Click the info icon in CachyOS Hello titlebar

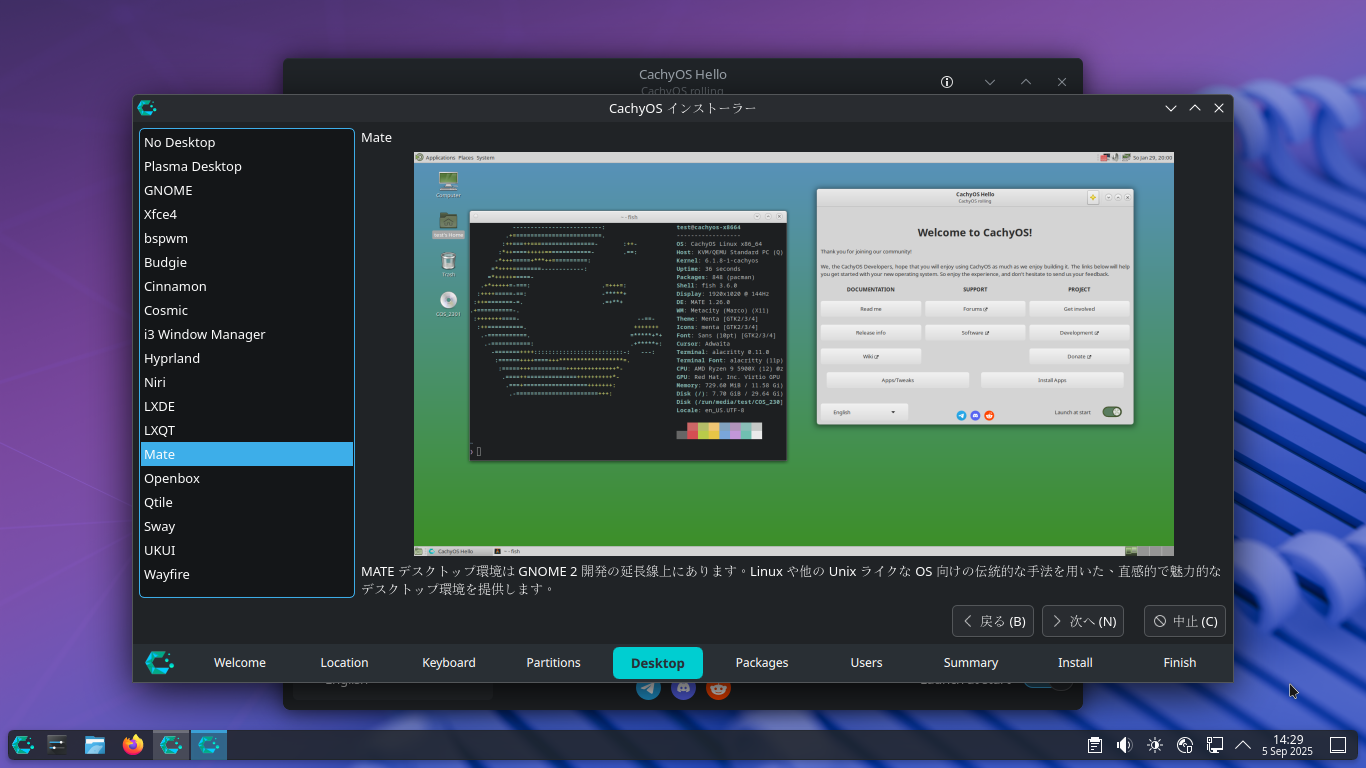(947, 82)
